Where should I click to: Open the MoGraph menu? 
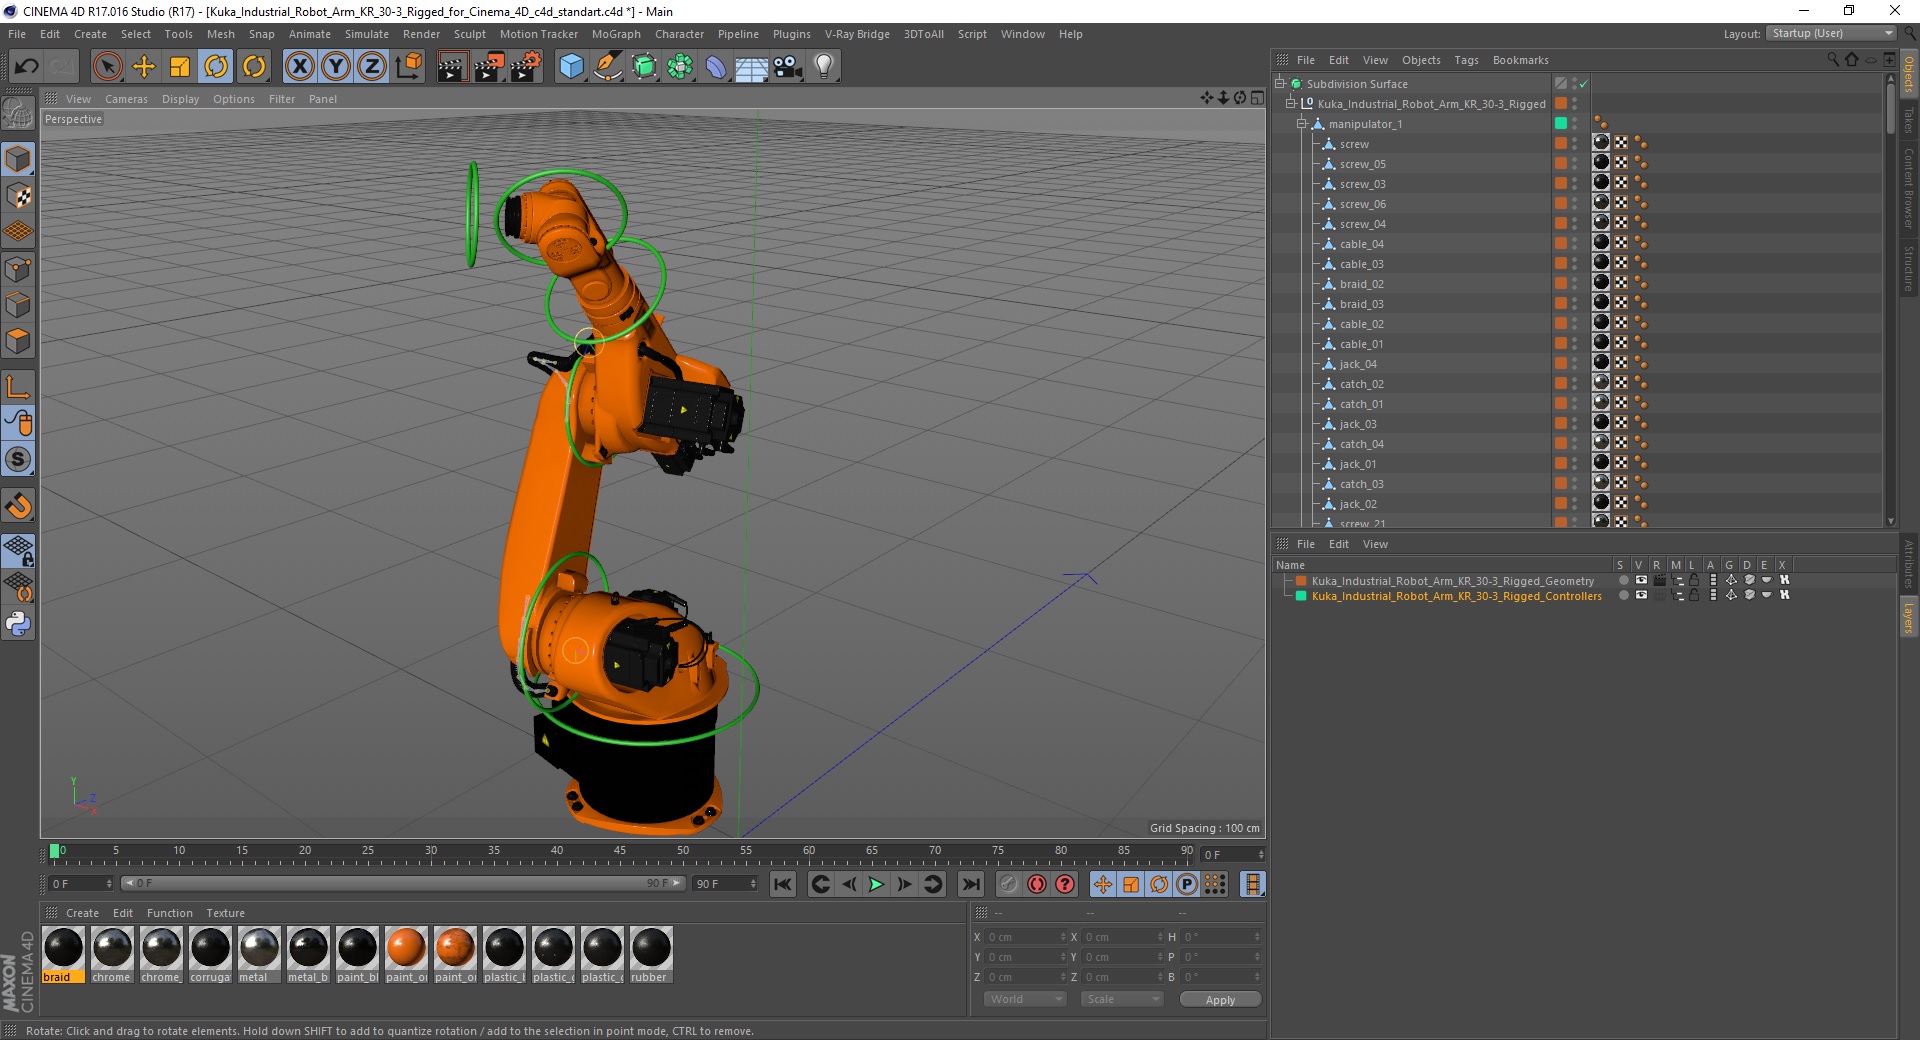click(616, 34)
